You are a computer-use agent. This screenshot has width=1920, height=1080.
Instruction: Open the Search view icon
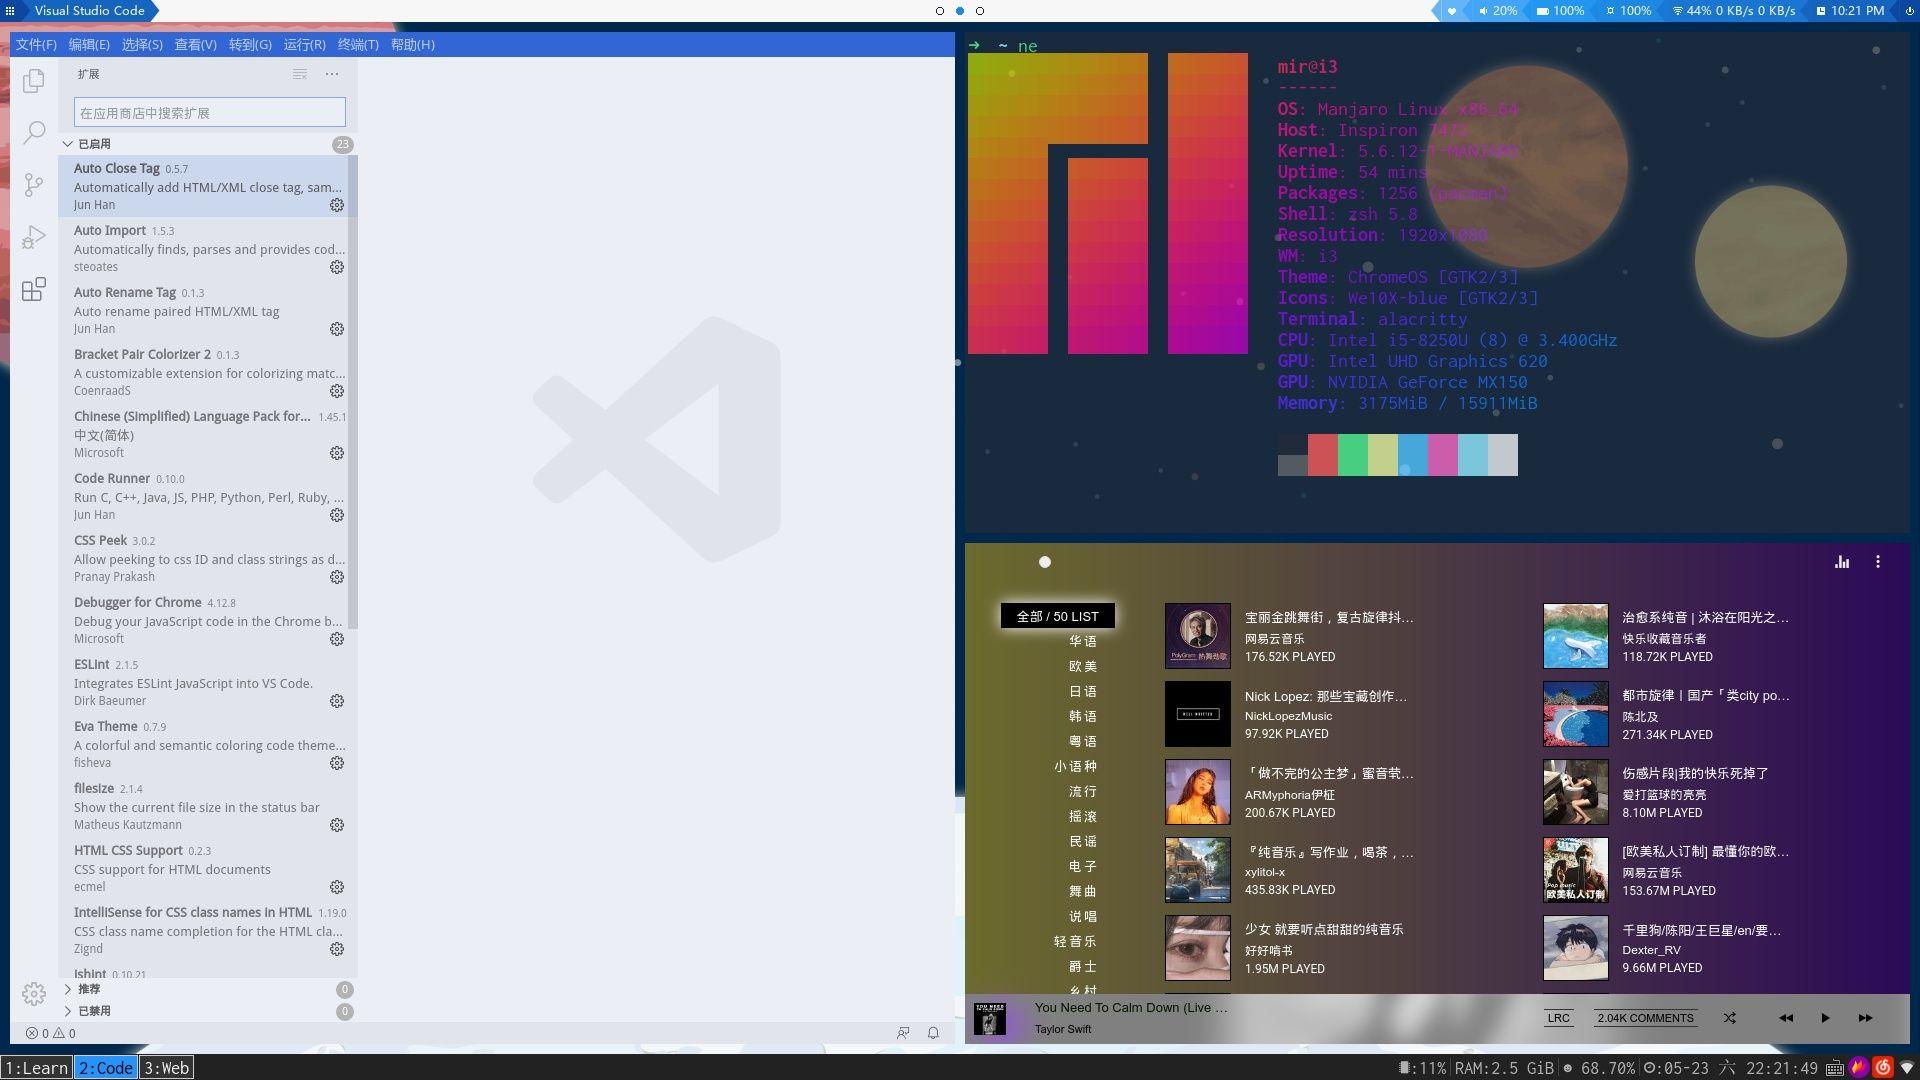[34, 132]
